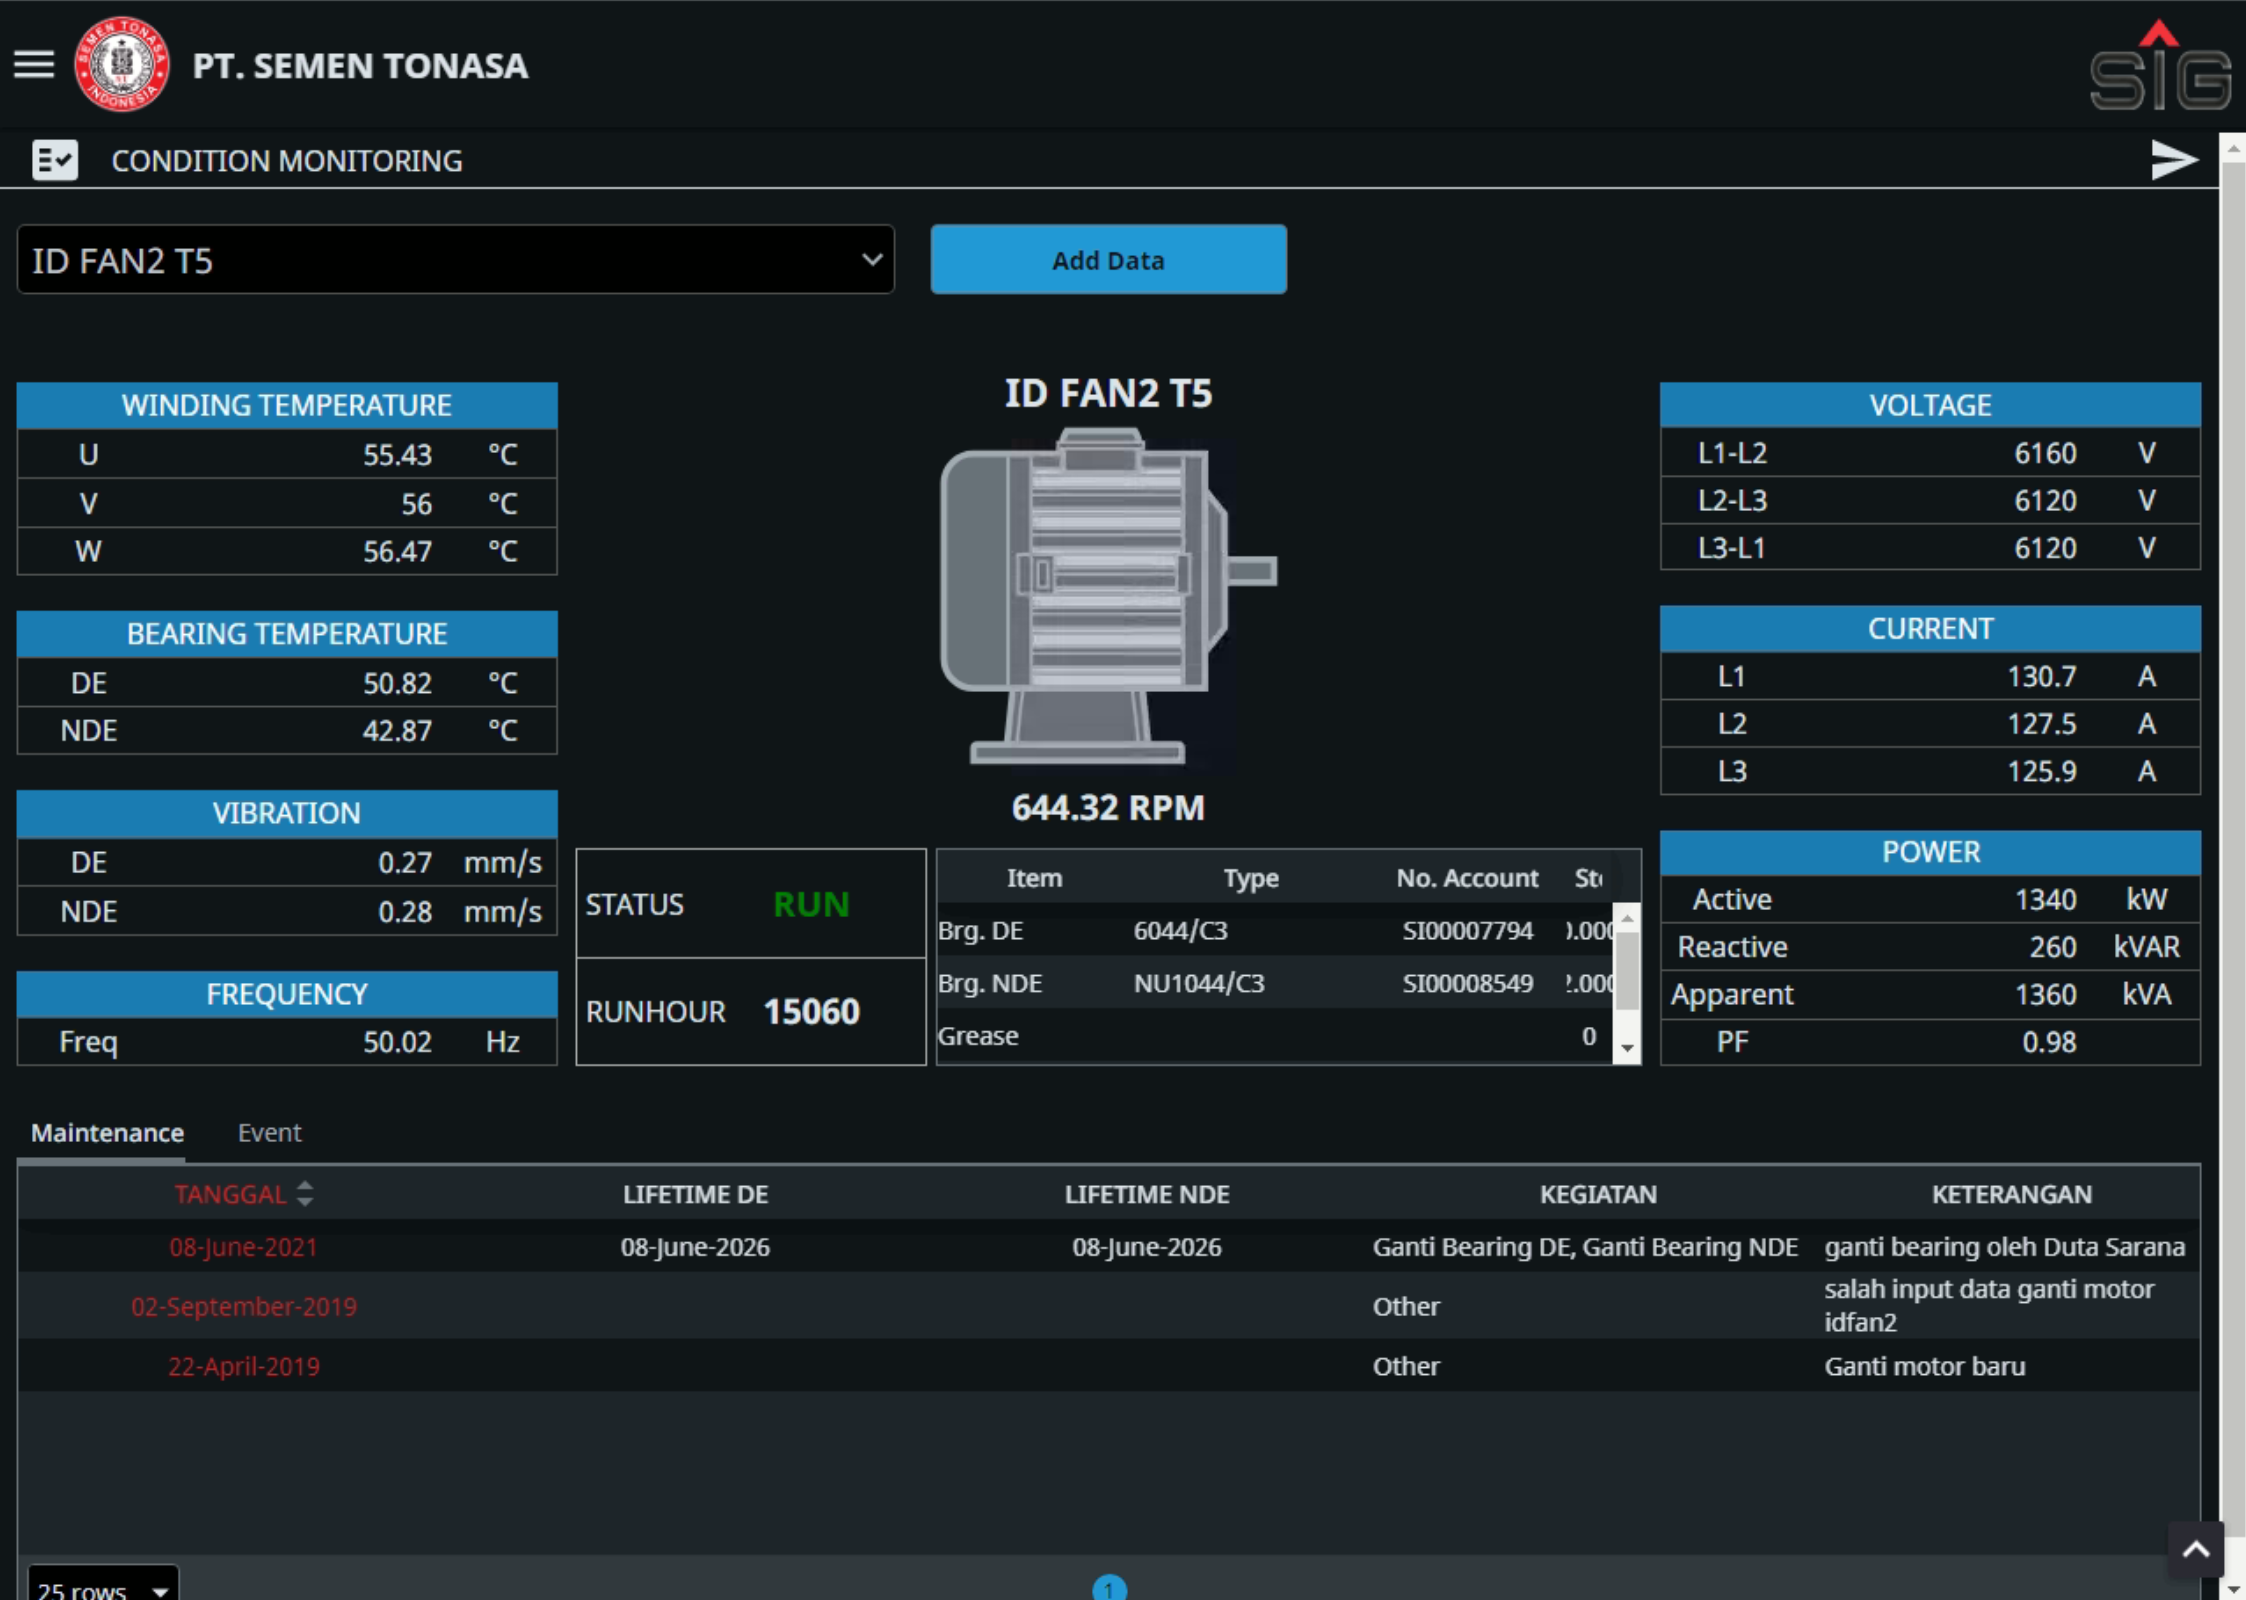Click the paper plane send icon

(2174, 160)
